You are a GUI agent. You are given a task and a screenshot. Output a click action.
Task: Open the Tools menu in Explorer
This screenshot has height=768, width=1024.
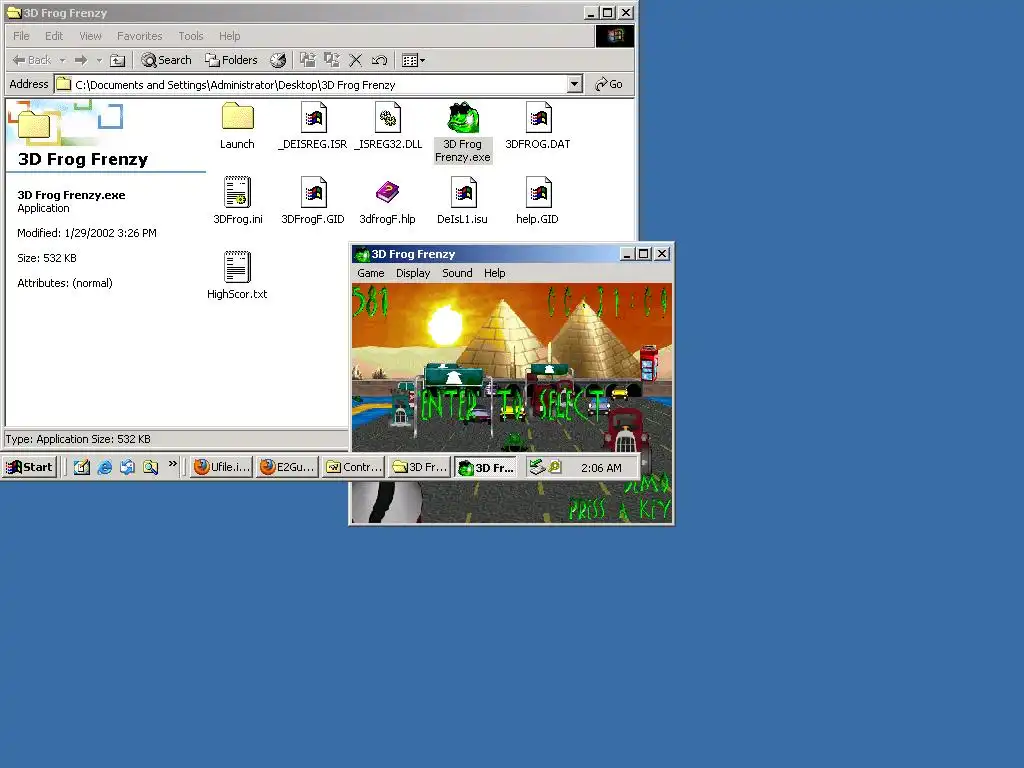[191, 36]
